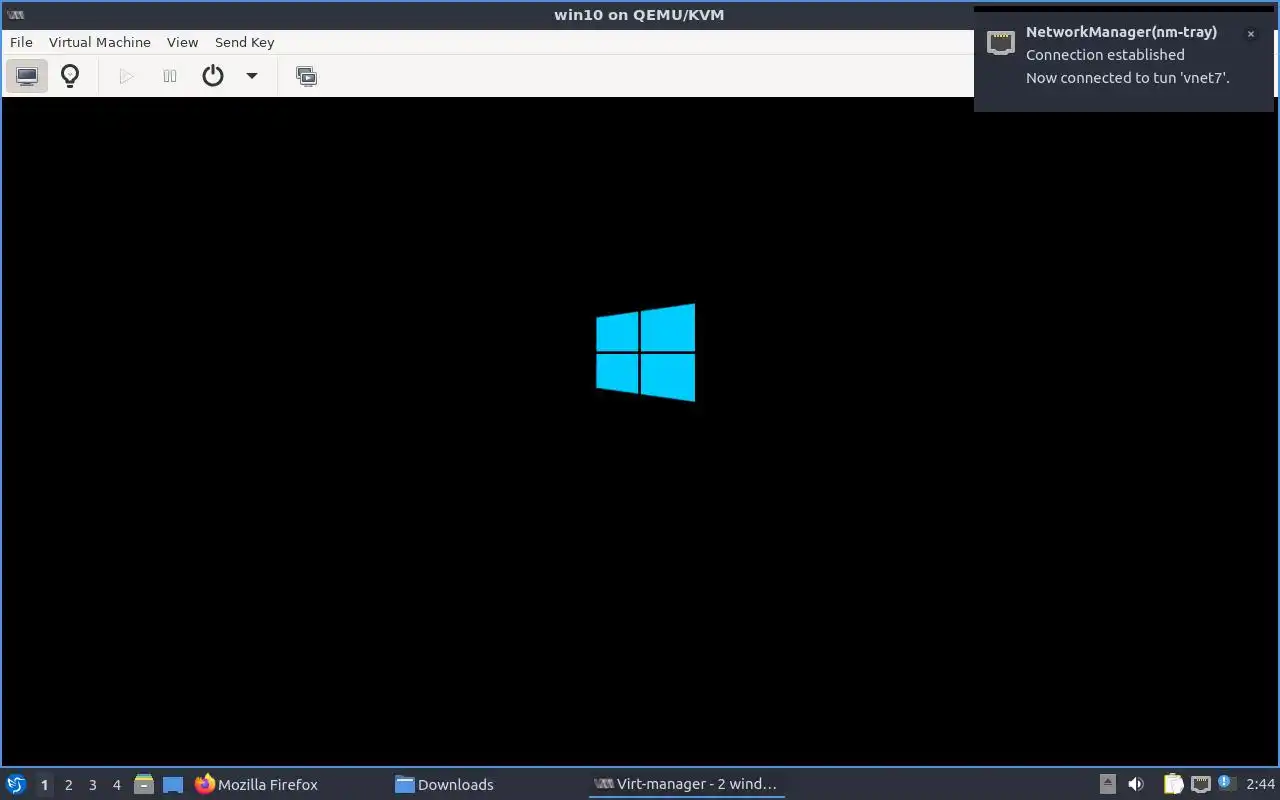This screenshot has width=1280, height=800.
Task: Click the show desktop icon in the panel
Action: [x=173, y=785]
